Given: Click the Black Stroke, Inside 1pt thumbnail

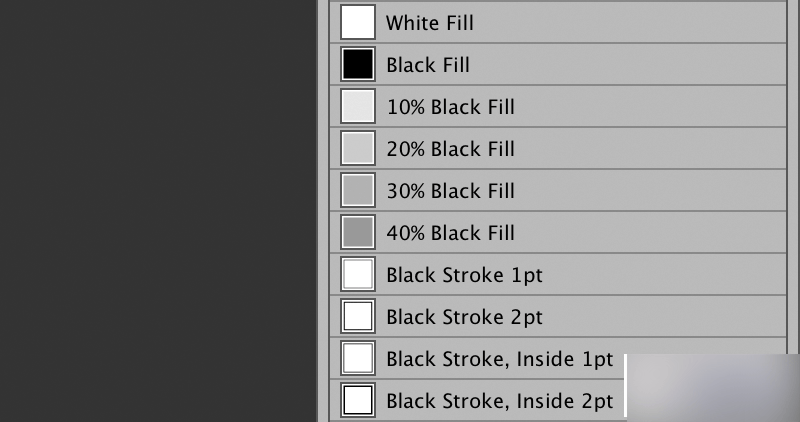Looking at the screenshot, I should [x=358, y=359].
